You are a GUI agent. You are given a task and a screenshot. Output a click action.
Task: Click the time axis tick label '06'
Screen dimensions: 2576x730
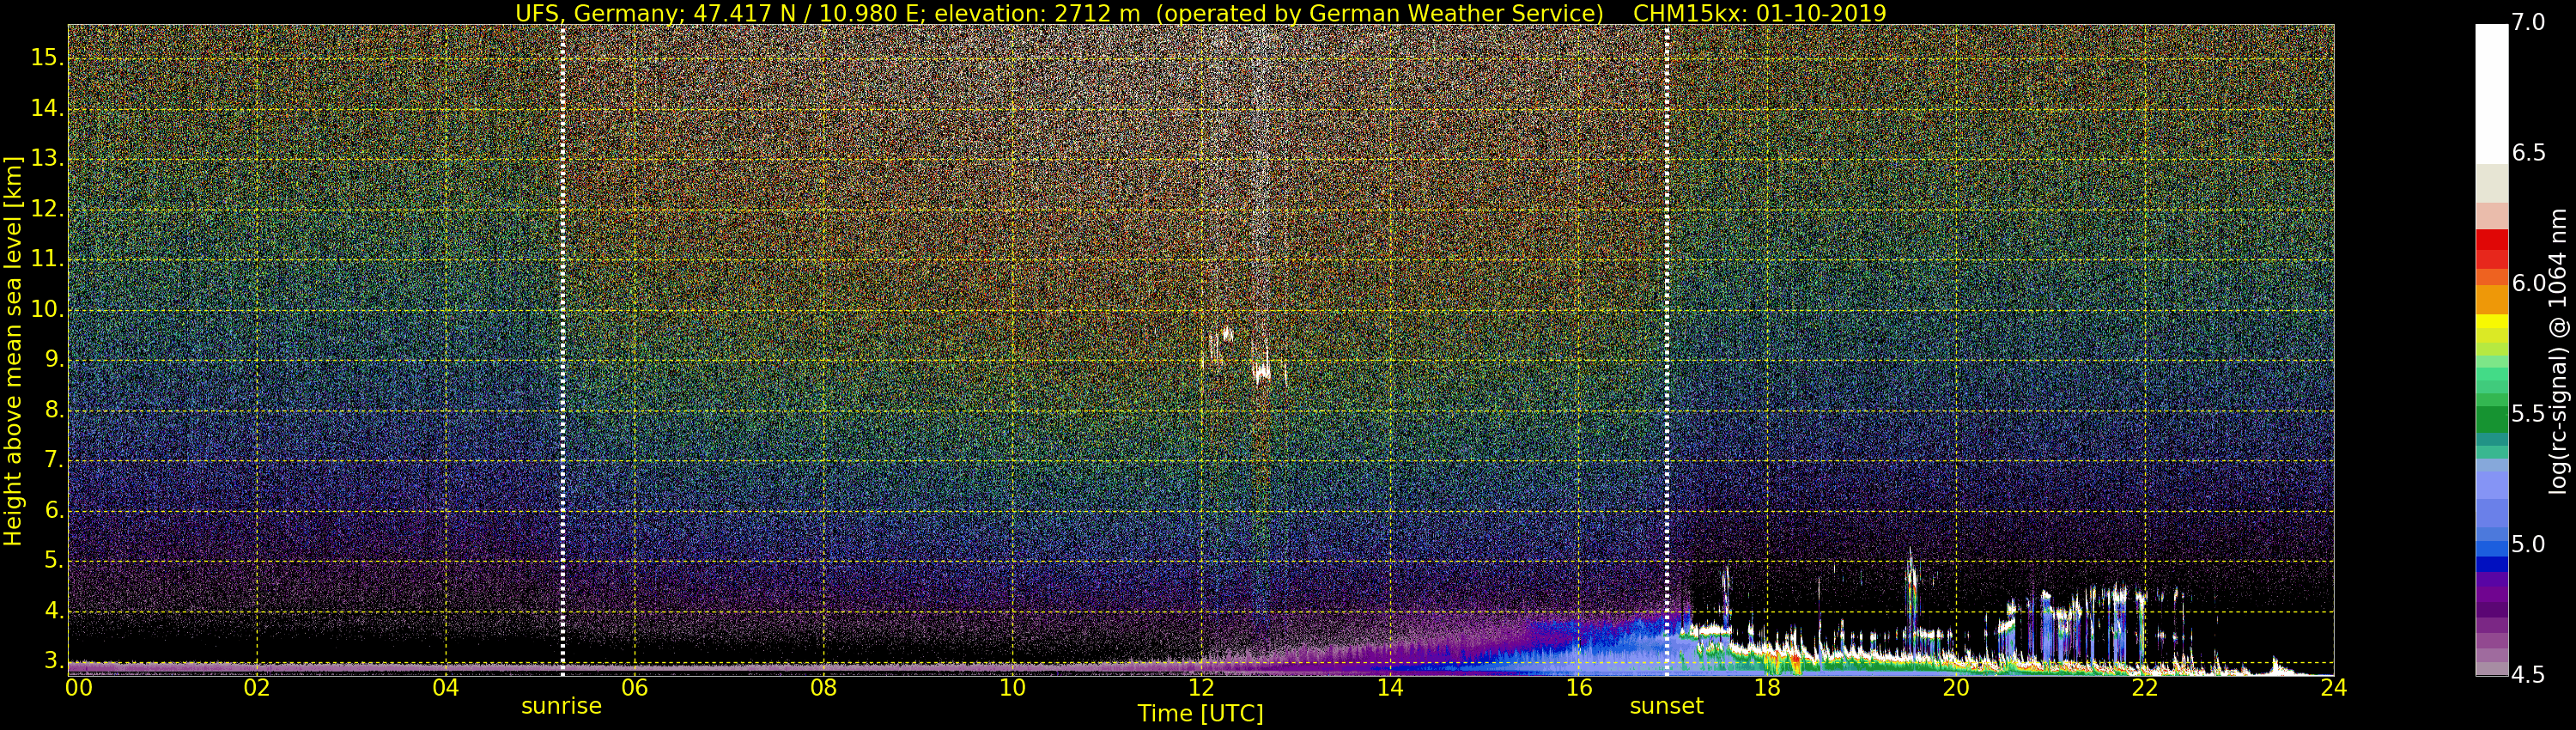click(635, 688)
